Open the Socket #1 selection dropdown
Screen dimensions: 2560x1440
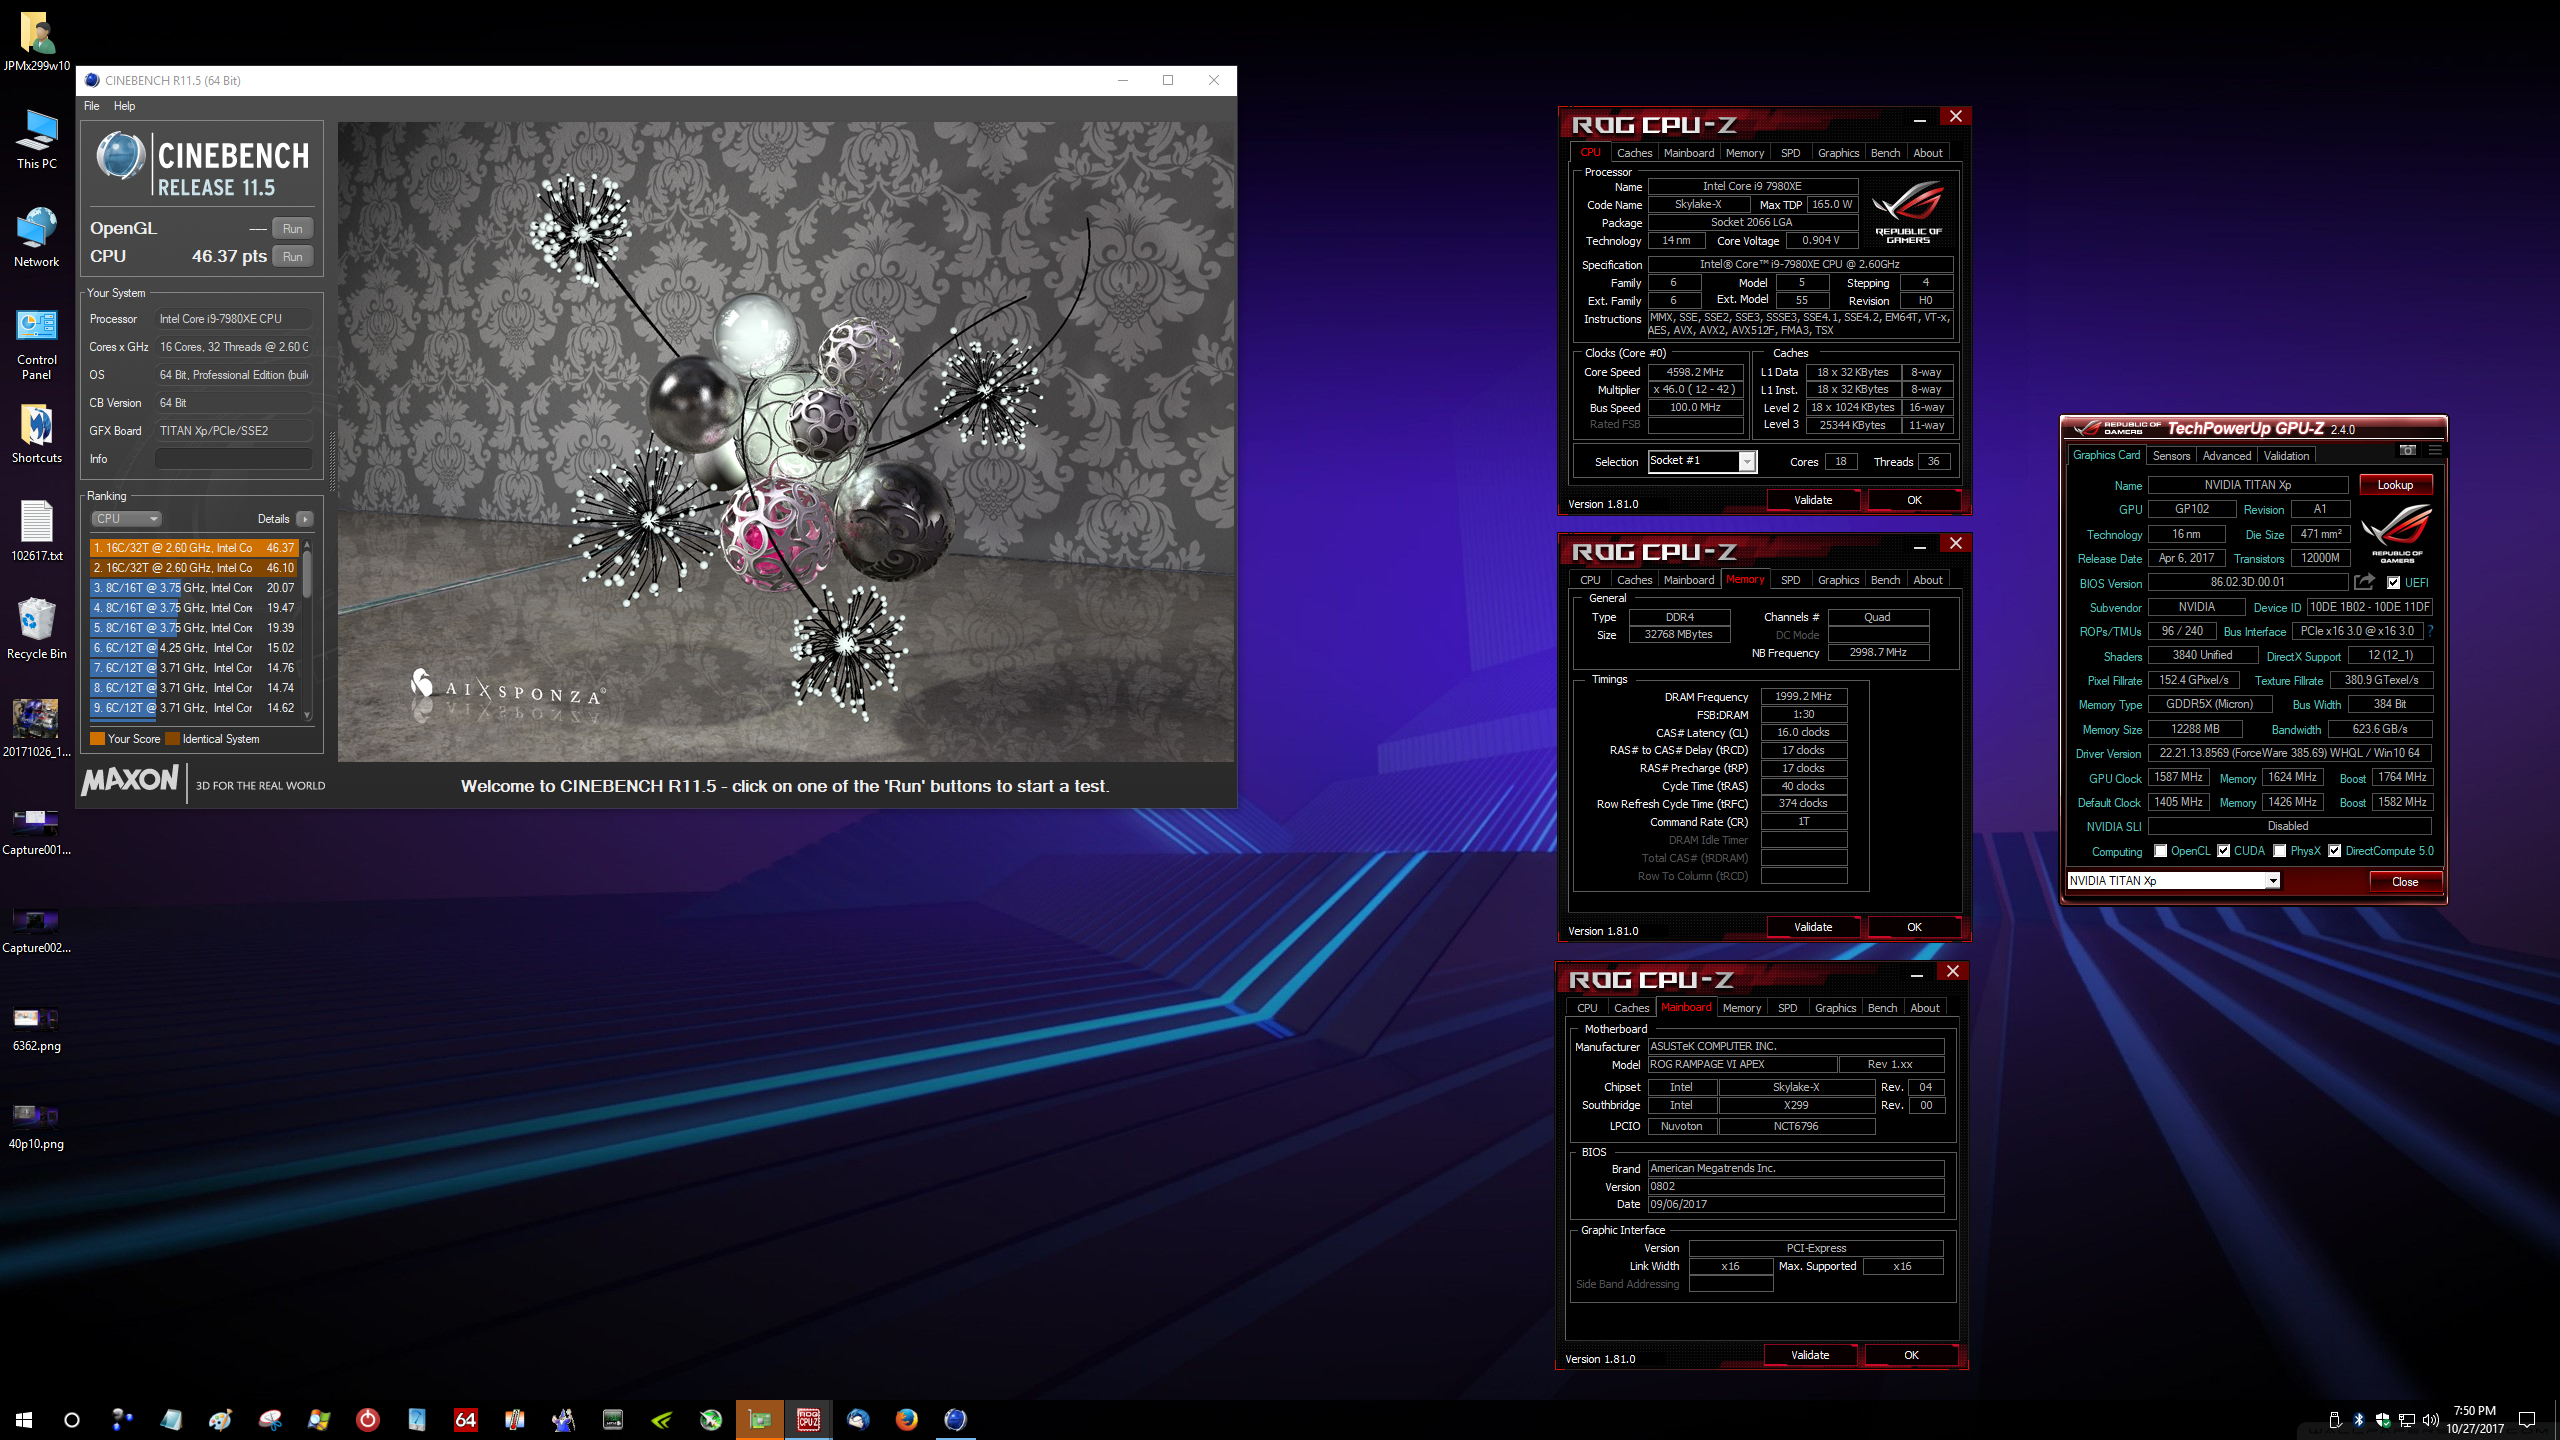pos(1702,461)
